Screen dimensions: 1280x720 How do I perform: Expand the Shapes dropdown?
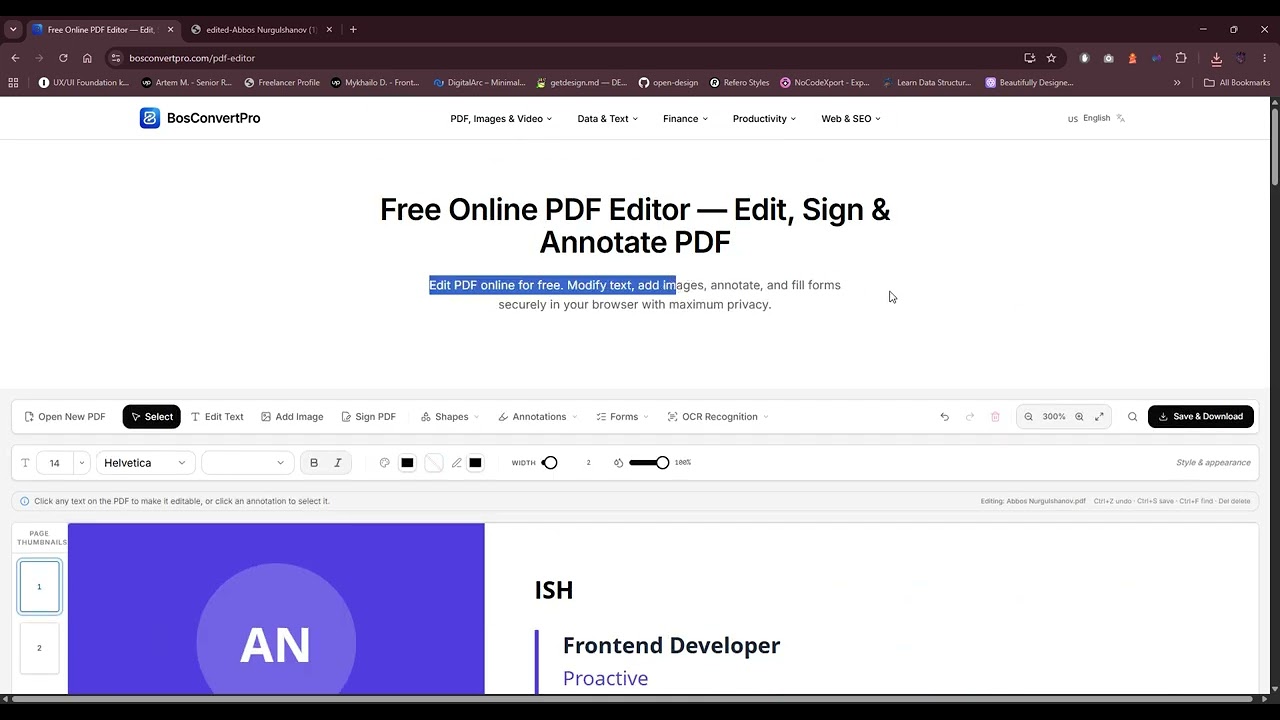point(450,417)
